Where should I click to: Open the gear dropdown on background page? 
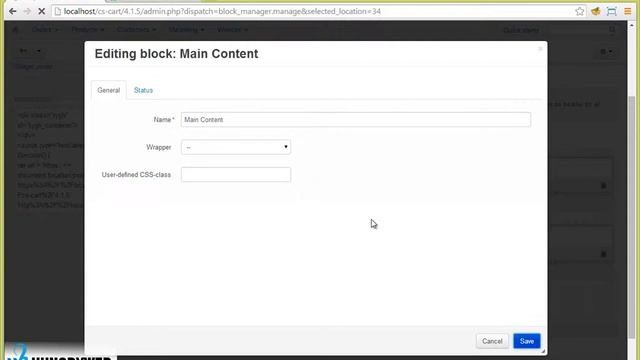[x=606, y=51]
